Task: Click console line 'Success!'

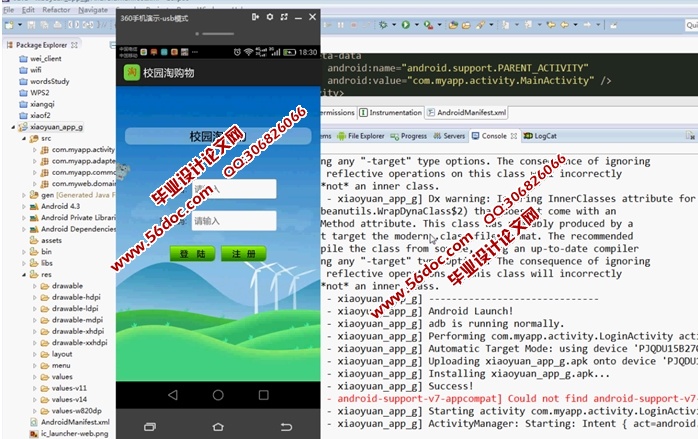Action: [x=450, y=386]
